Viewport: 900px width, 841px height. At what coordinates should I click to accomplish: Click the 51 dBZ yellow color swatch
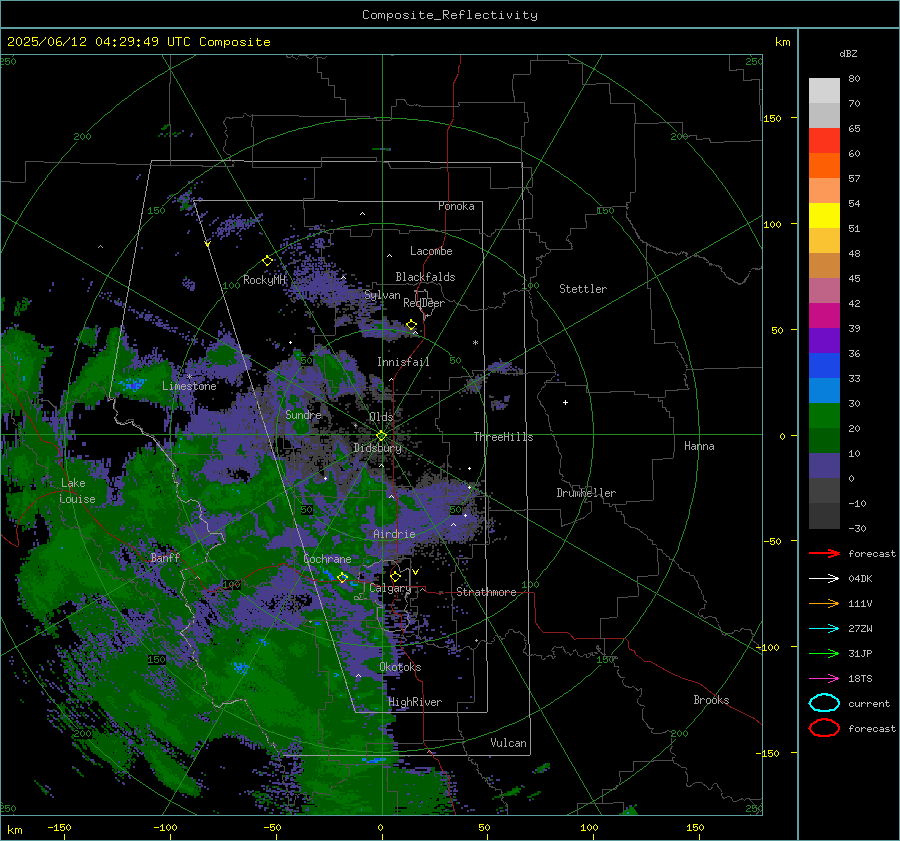(824, 215)
